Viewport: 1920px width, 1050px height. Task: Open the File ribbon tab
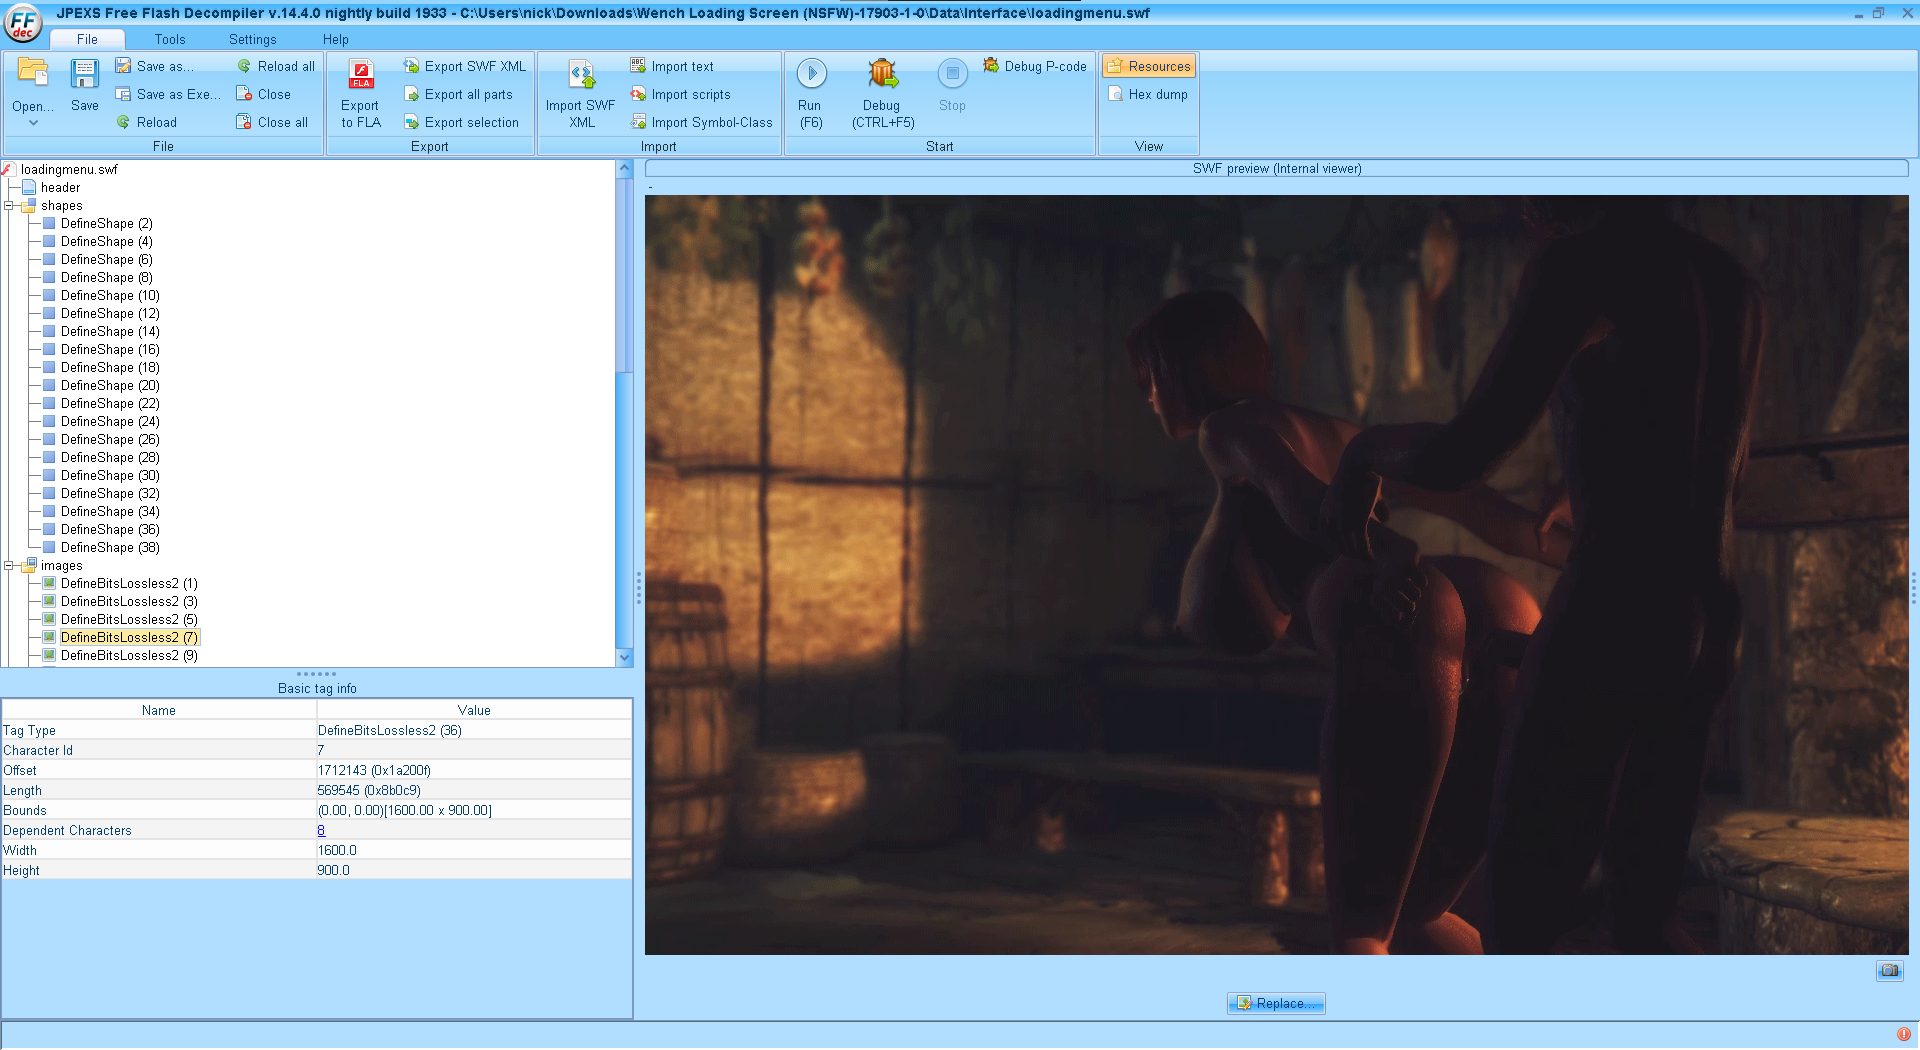87,39
